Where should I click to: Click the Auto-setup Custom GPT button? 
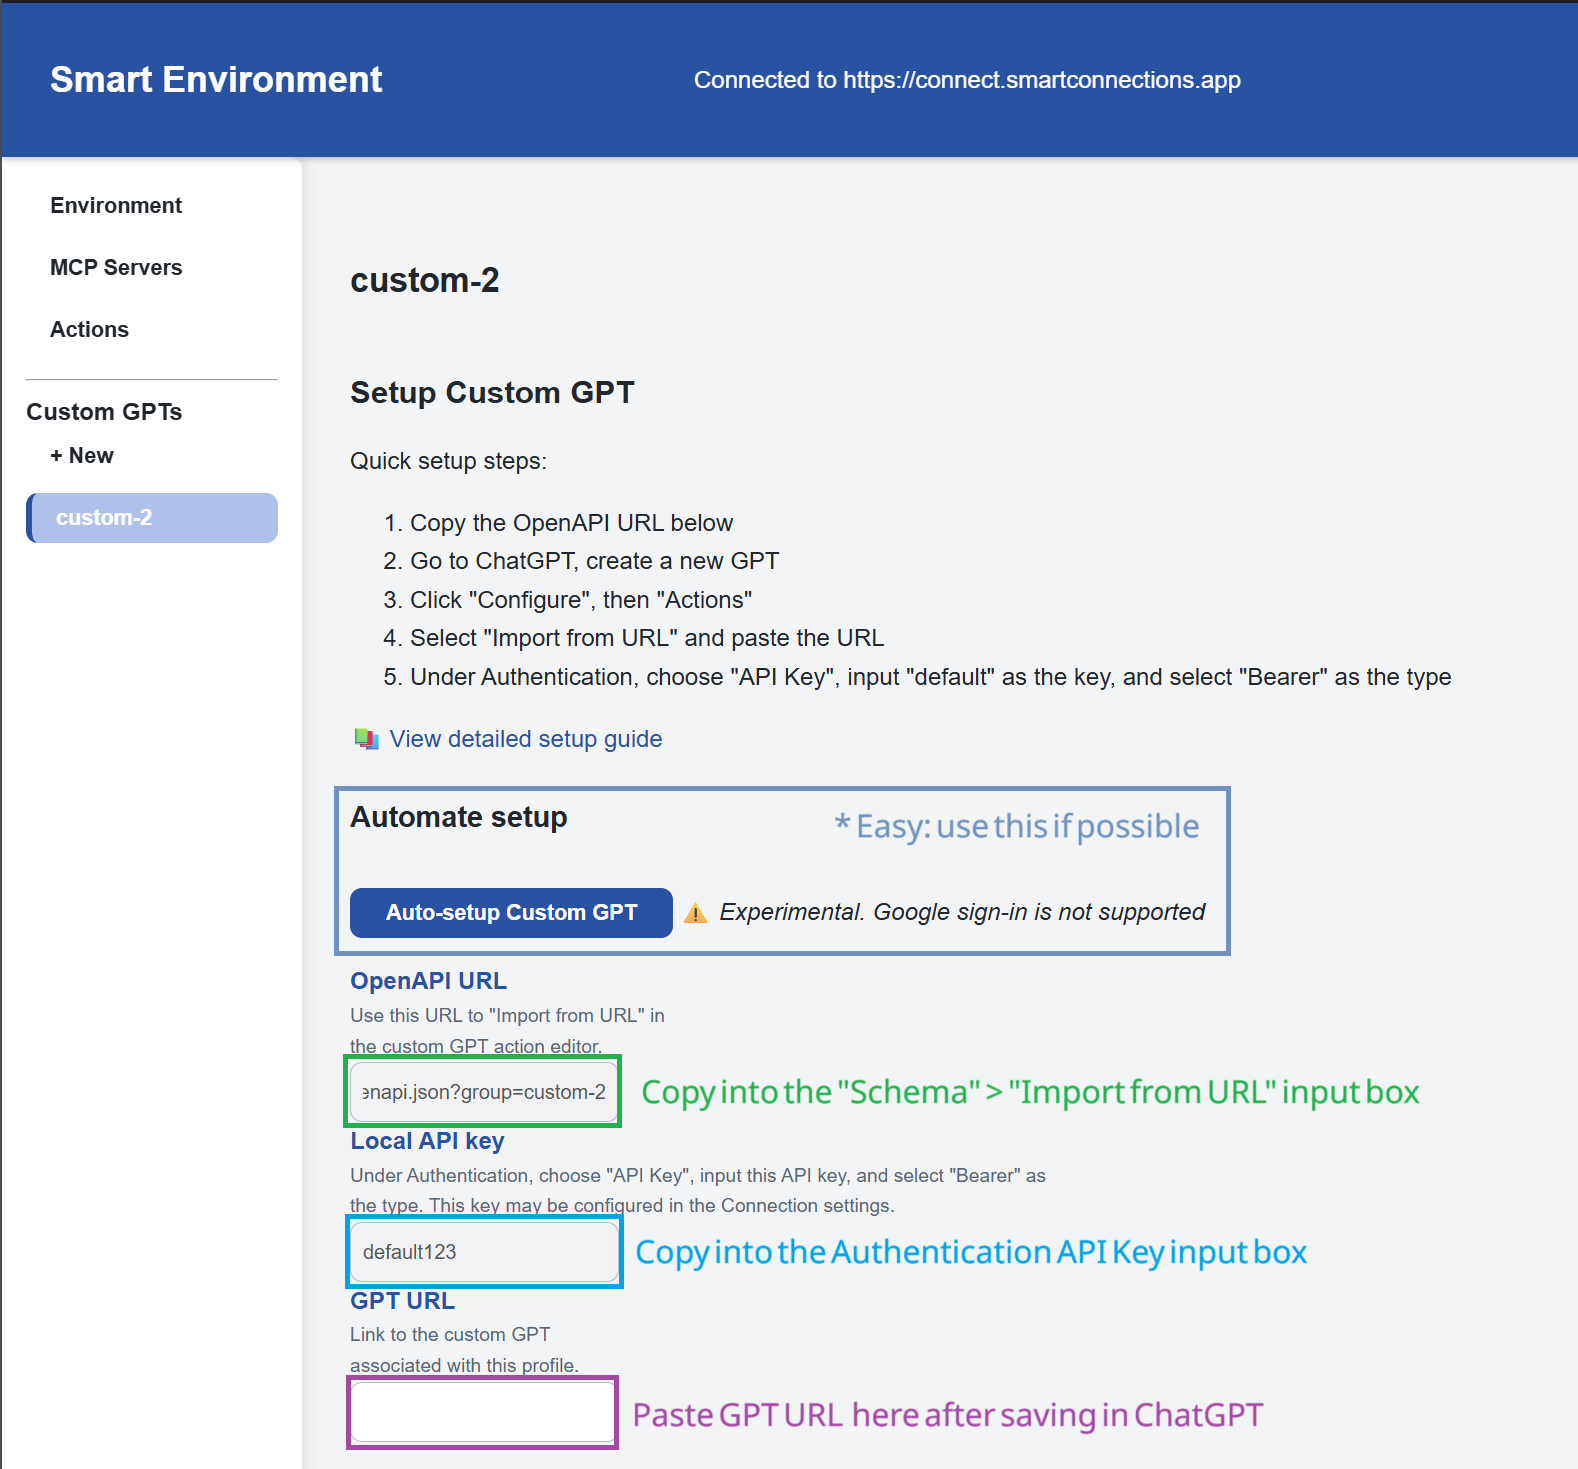coord(511,913)
